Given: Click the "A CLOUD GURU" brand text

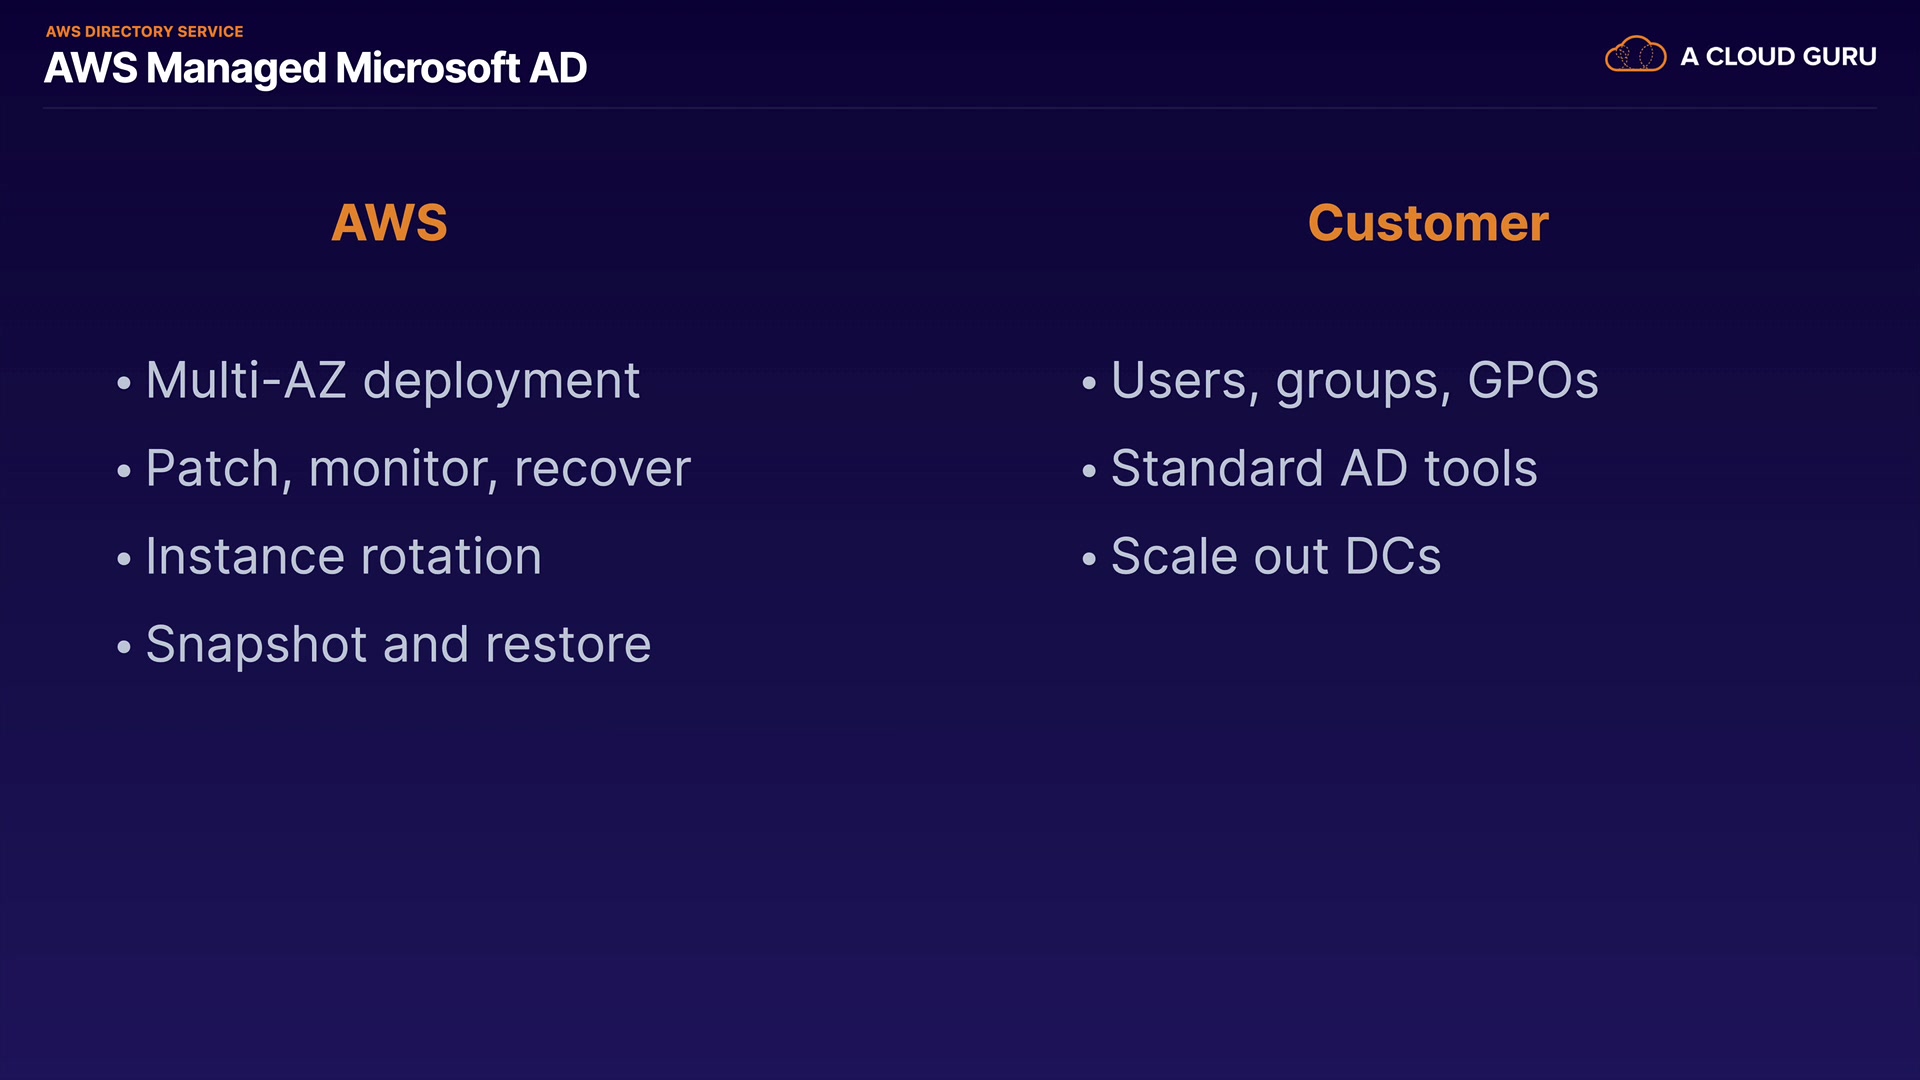Looking at the screenshot, I should [1778, 57].
